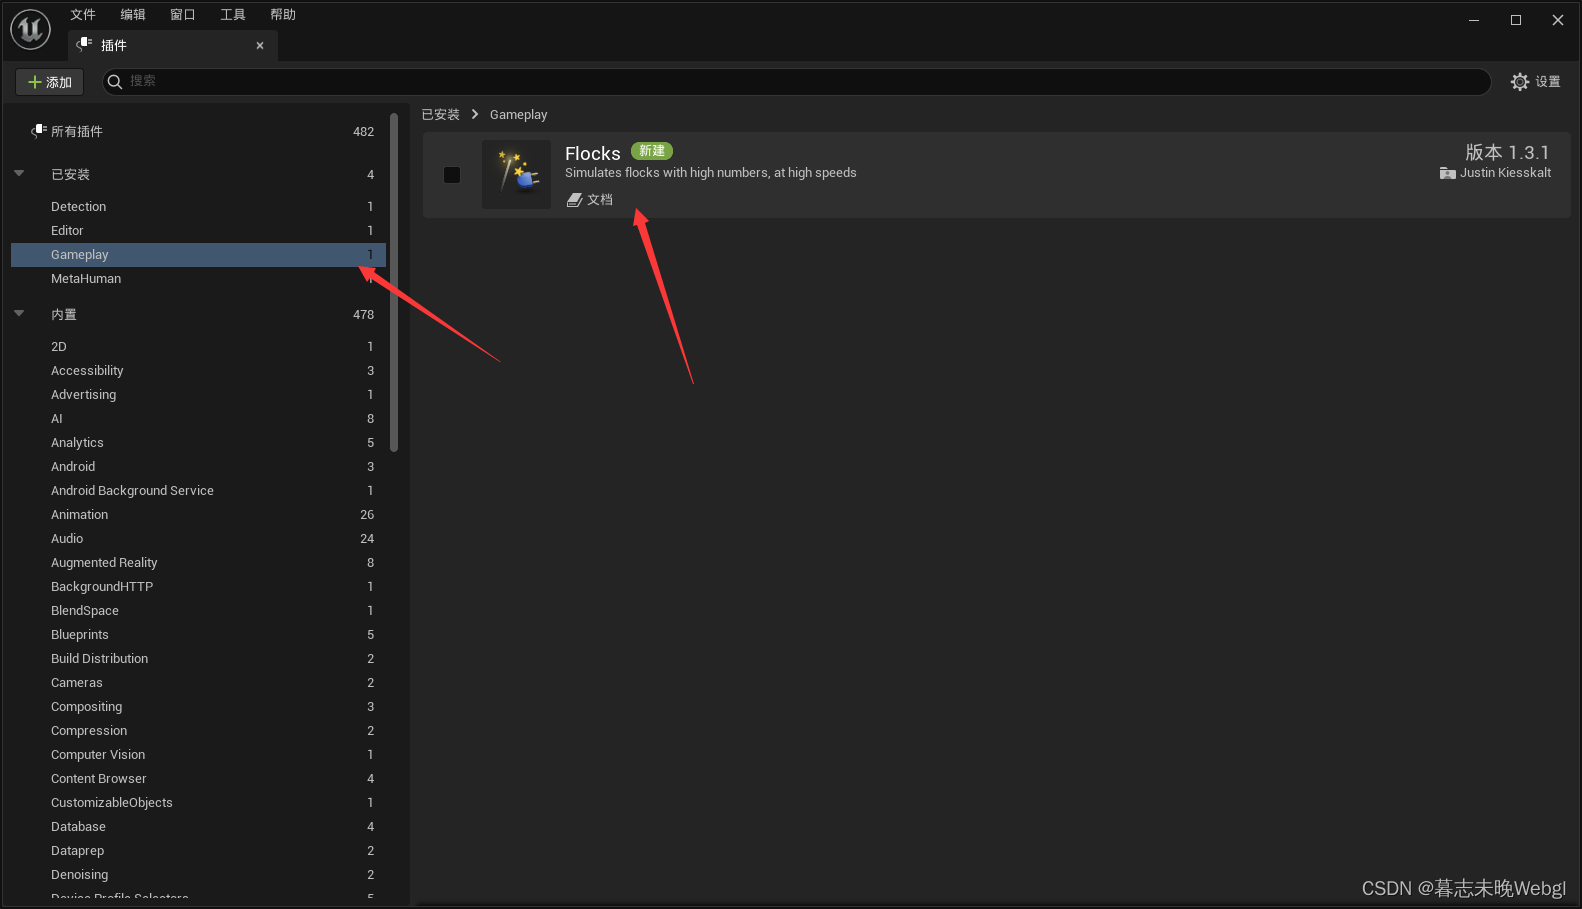Click the plus icon on the 添加 button
The width and height of the screenshot is (1582, 909).
point(35,82)
